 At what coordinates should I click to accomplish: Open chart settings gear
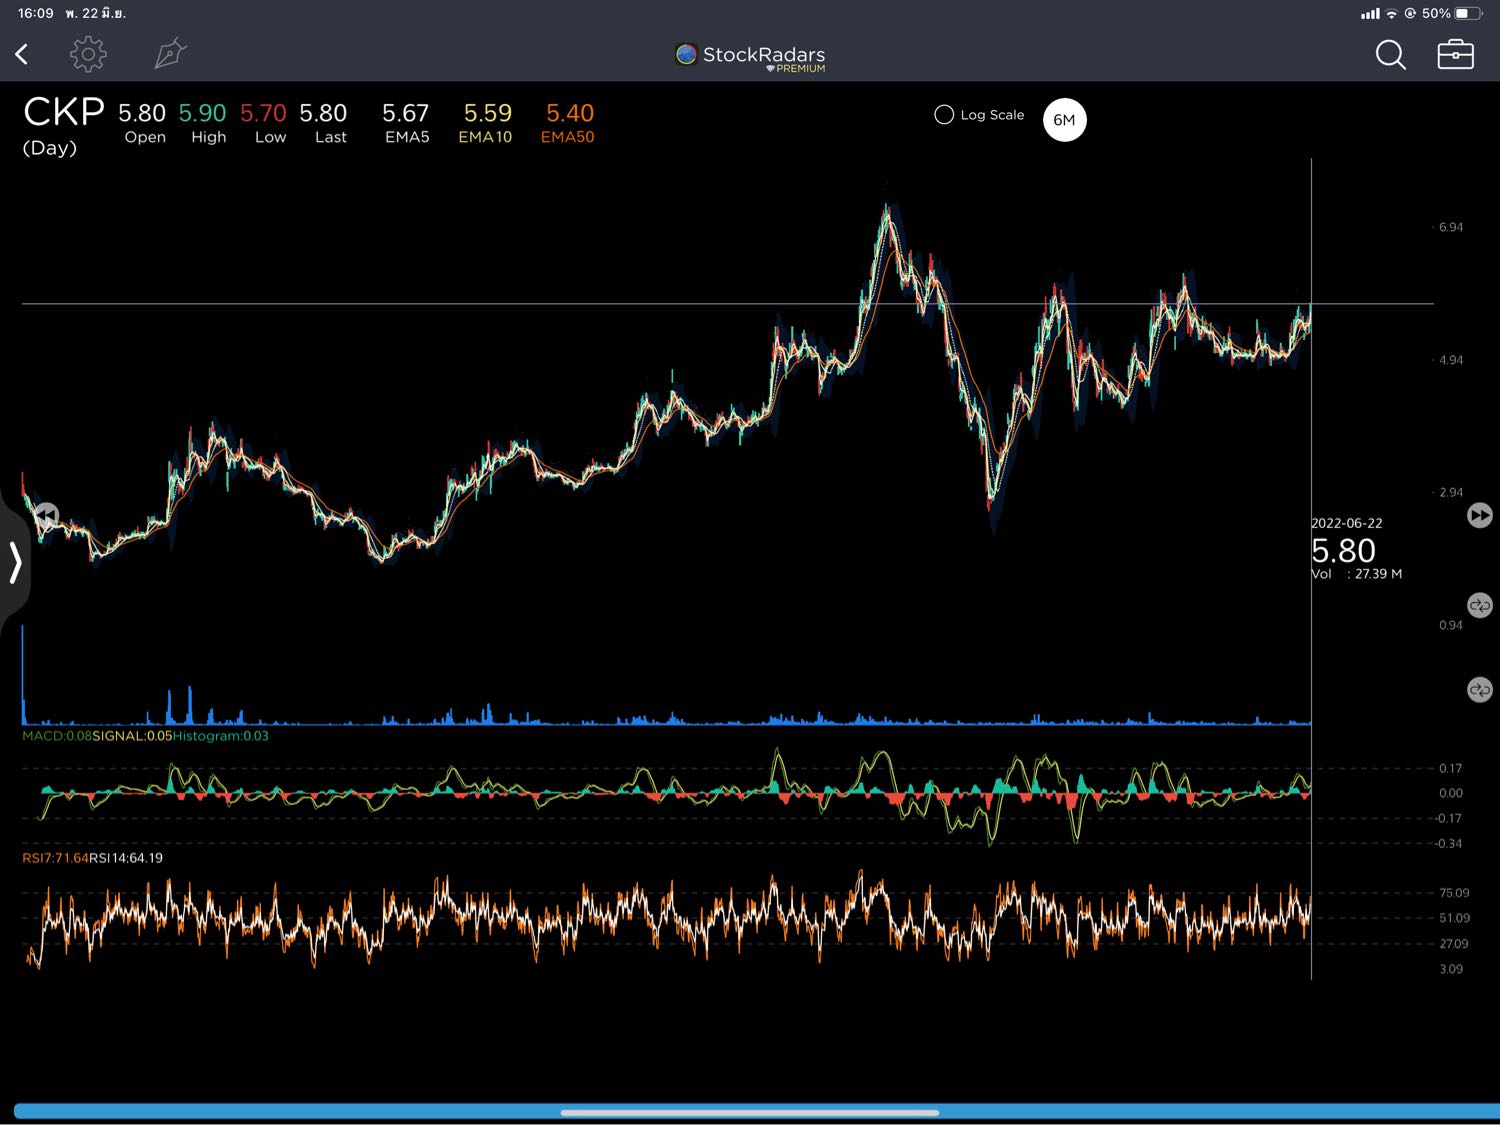pyautogui.click(x=88, y=54)
